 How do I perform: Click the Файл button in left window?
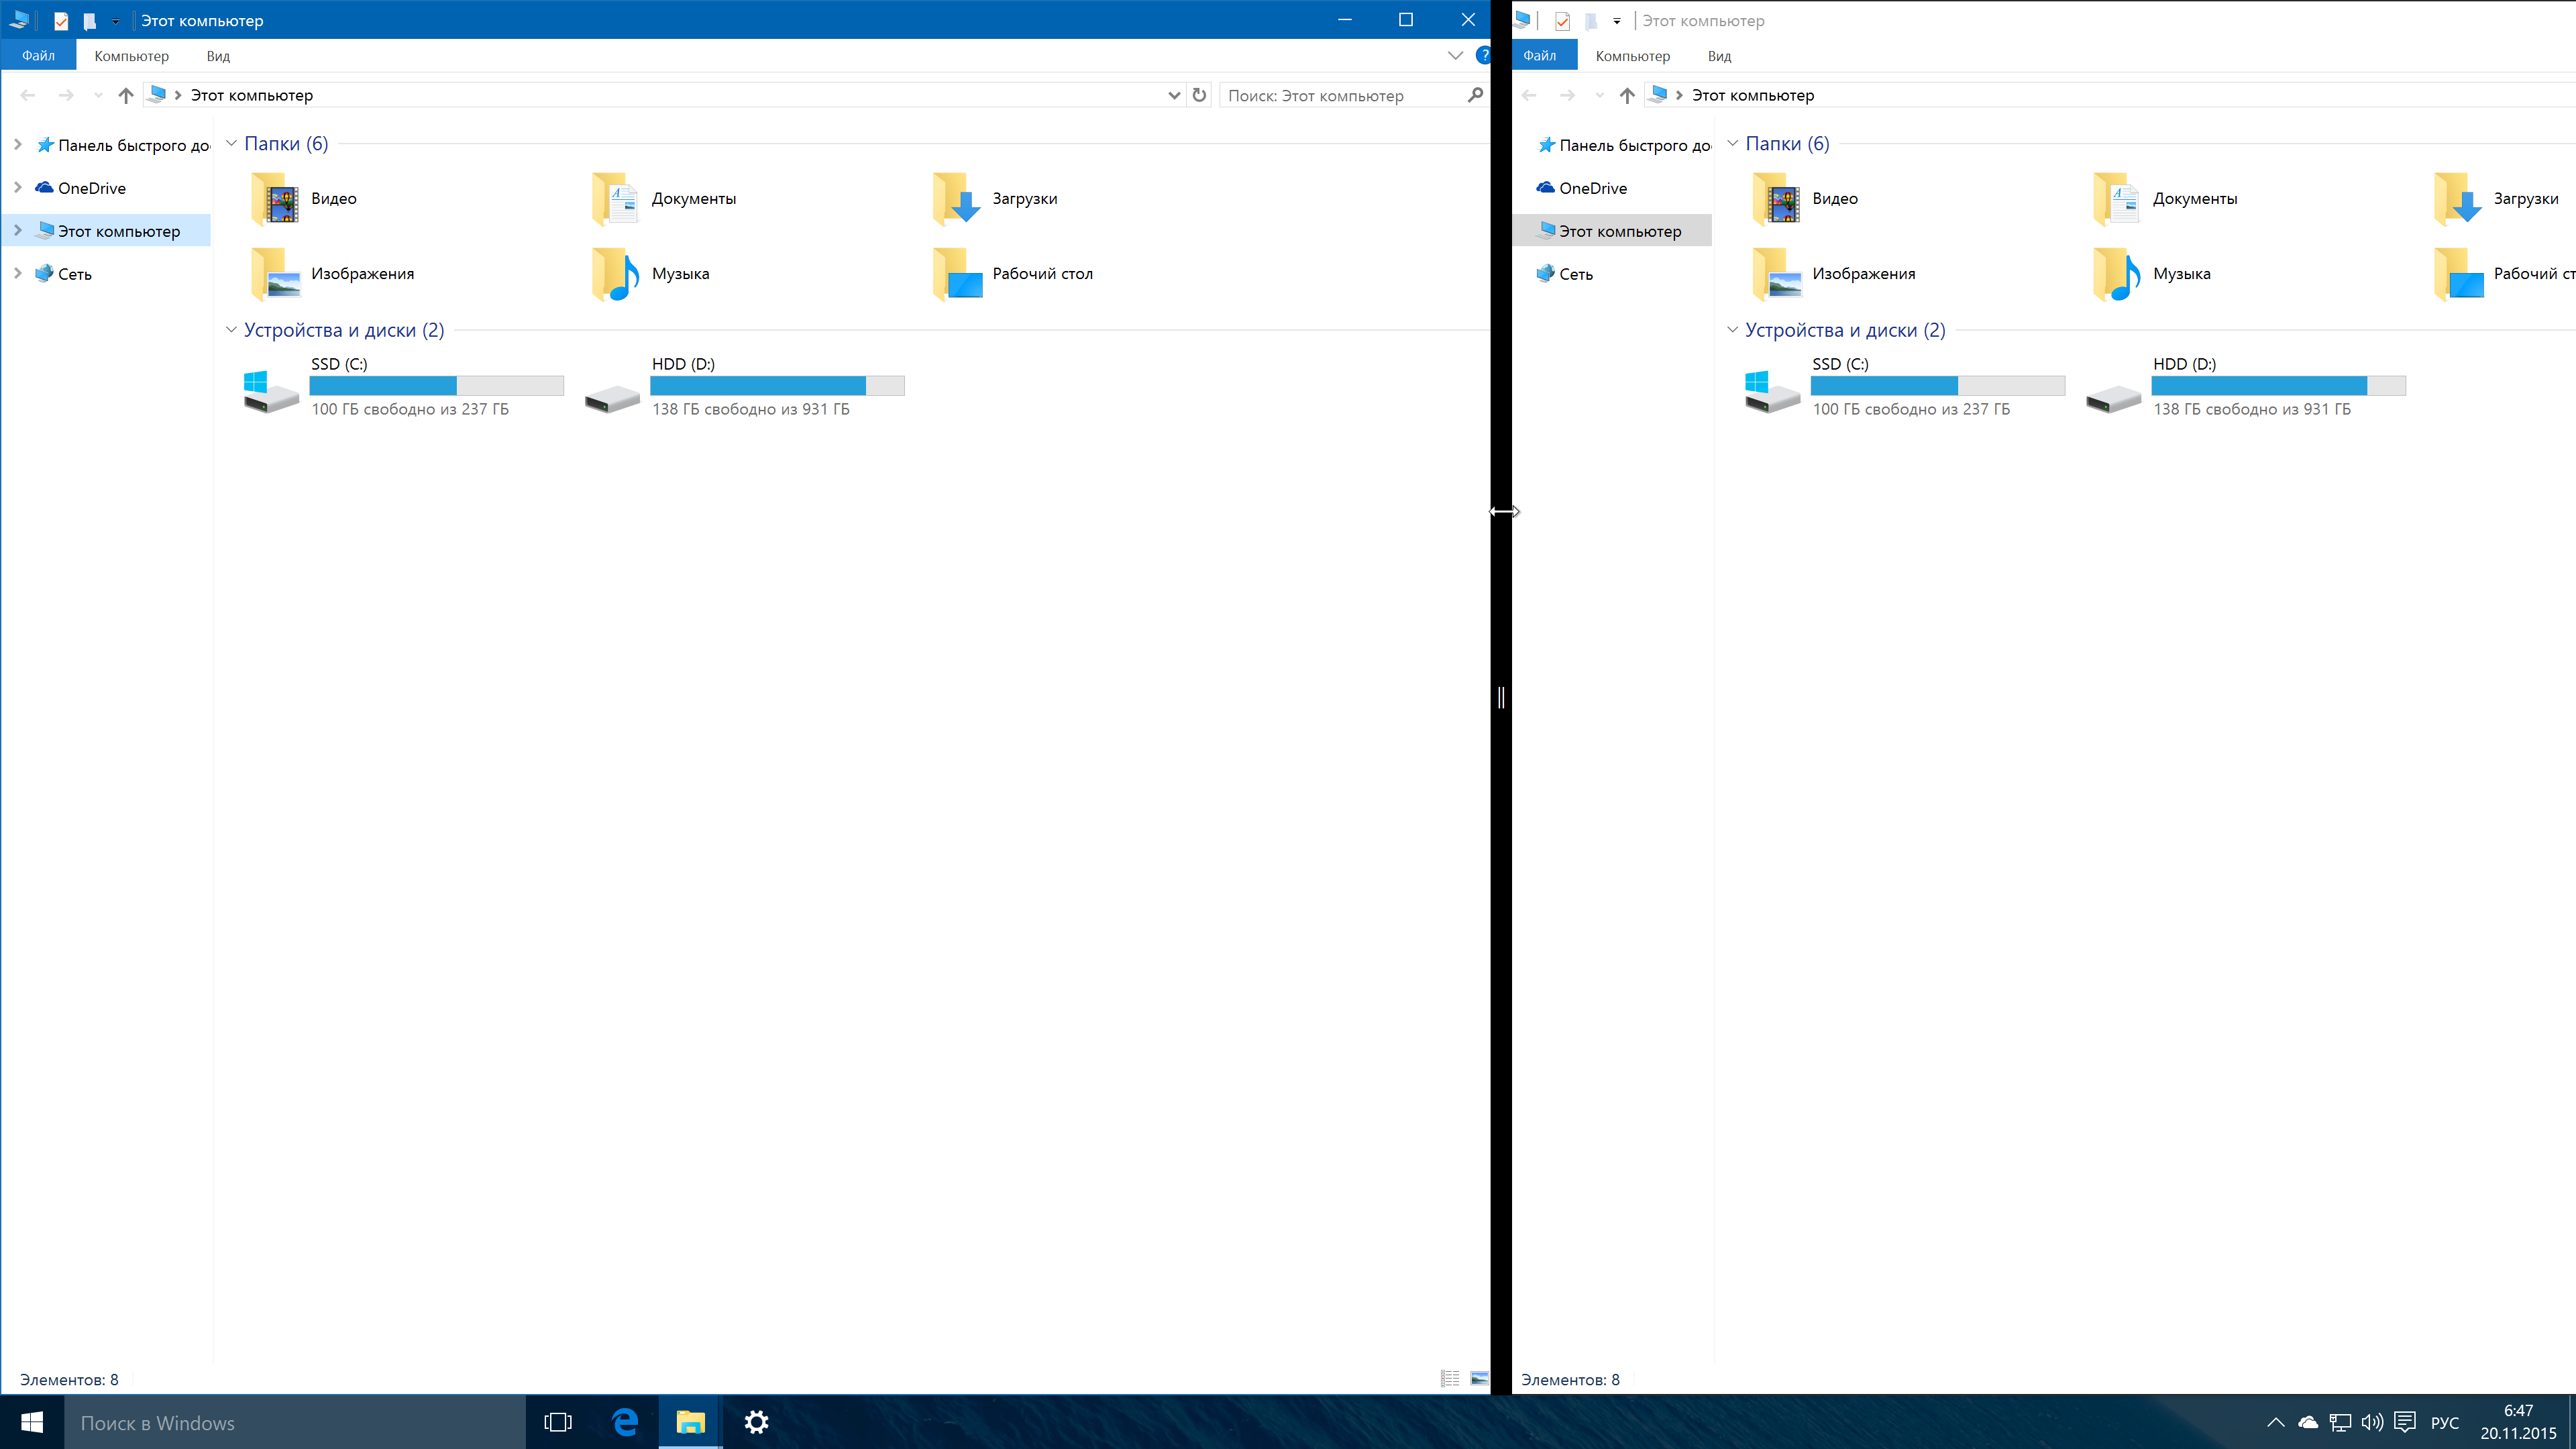(x=38, y=56)
